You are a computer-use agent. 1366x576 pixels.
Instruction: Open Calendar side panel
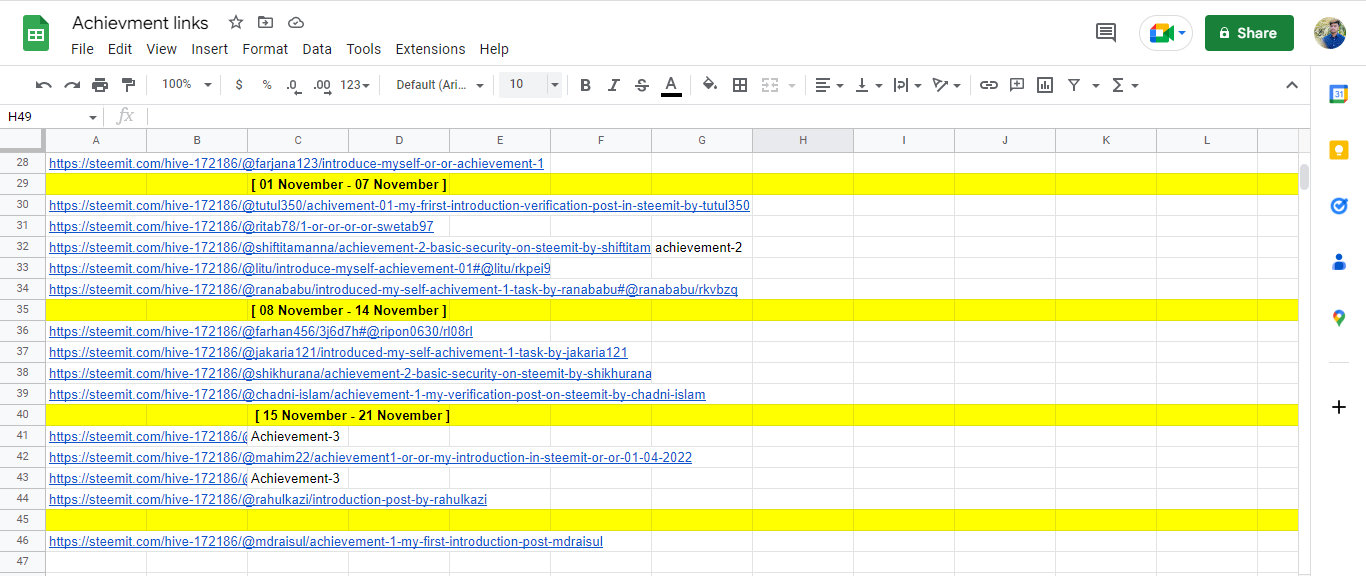1338,94
